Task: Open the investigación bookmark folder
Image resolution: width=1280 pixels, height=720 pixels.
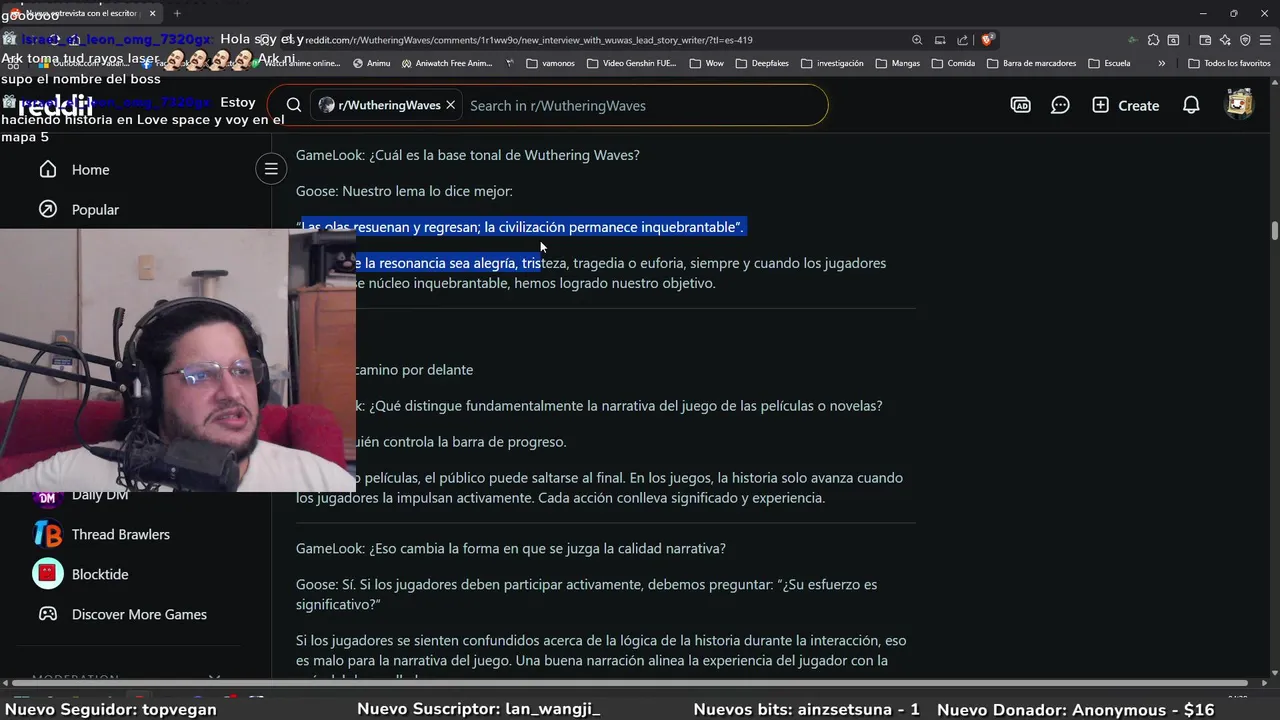Action: pyautogui.click(x=831, y=63)
